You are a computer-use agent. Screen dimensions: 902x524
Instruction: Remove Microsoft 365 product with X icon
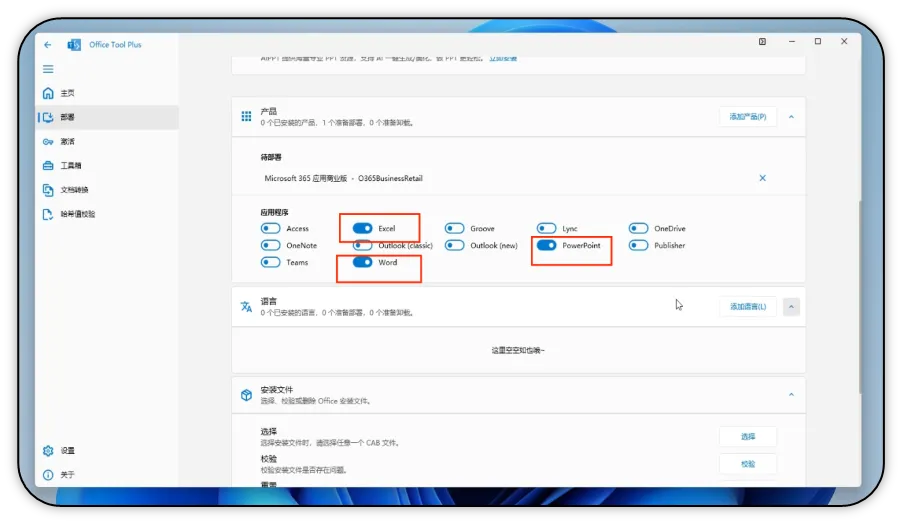click(762, 178)
